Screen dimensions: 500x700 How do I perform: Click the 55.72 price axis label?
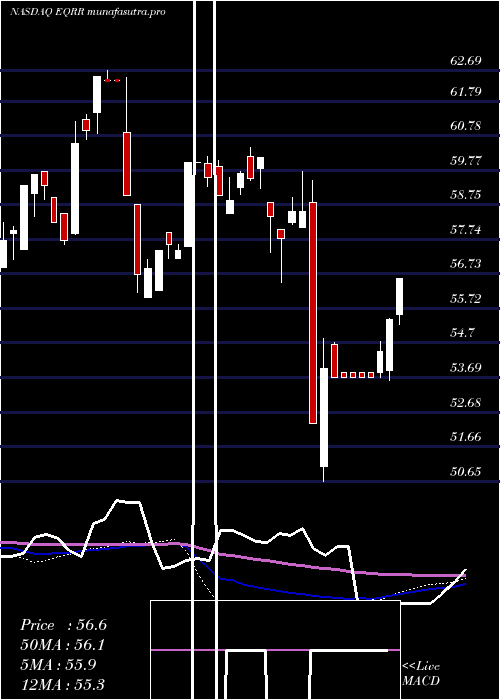click(466, 299)
